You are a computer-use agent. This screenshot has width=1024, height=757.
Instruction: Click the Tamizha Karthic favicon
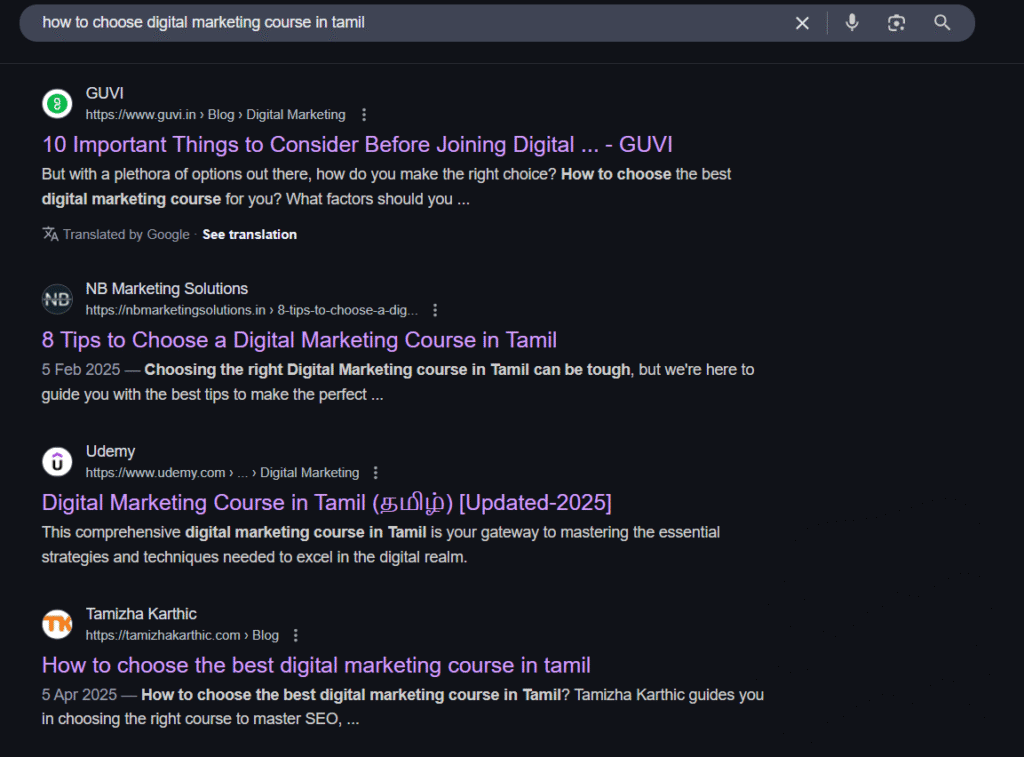point(57,624)
